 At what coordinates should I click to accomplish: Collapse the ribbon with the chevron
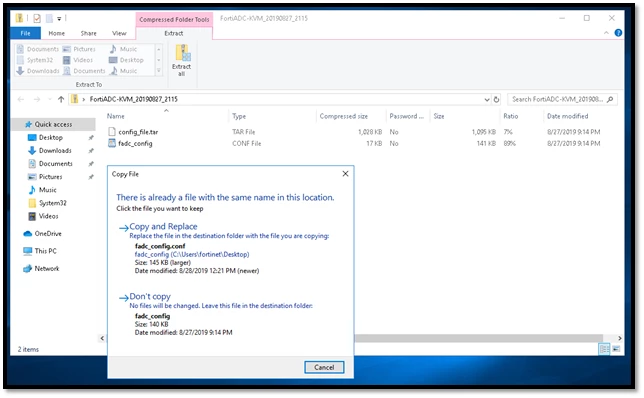point(606,33)
